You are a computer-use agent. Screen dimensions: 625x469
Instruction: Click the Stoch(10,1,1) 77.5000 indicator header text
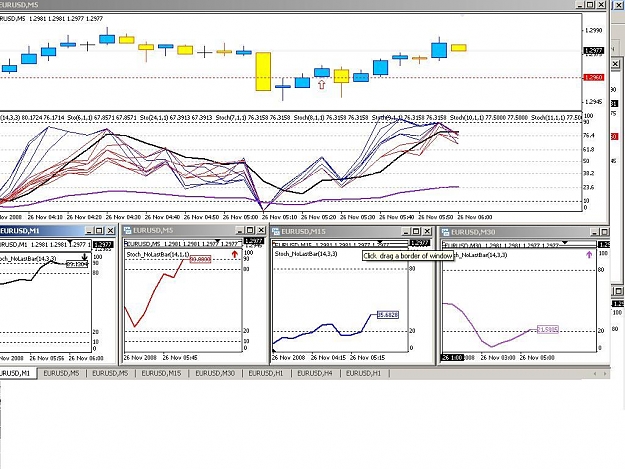(488, 118)
